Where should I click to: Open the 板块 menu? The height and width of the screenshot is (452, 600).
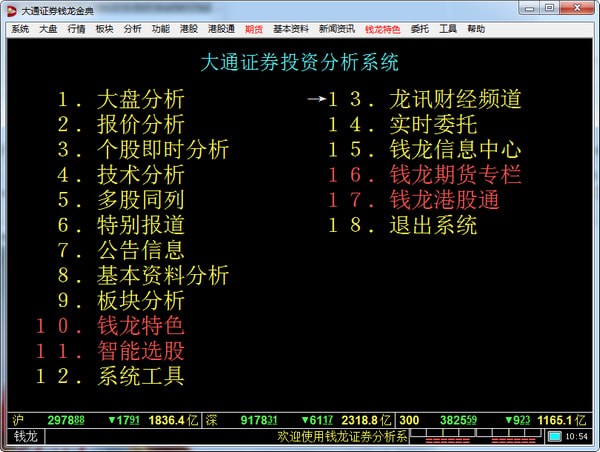pyautogui.click(x=104, y=29)
